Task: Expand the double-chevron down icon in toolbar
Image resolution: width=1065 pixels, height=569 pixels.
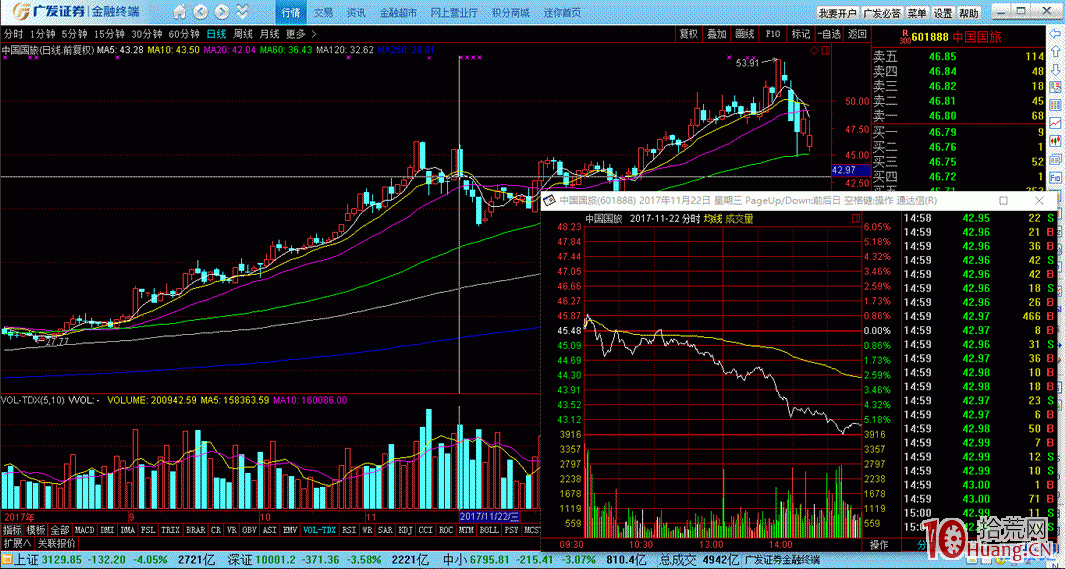Action: [x=243, y=13]
